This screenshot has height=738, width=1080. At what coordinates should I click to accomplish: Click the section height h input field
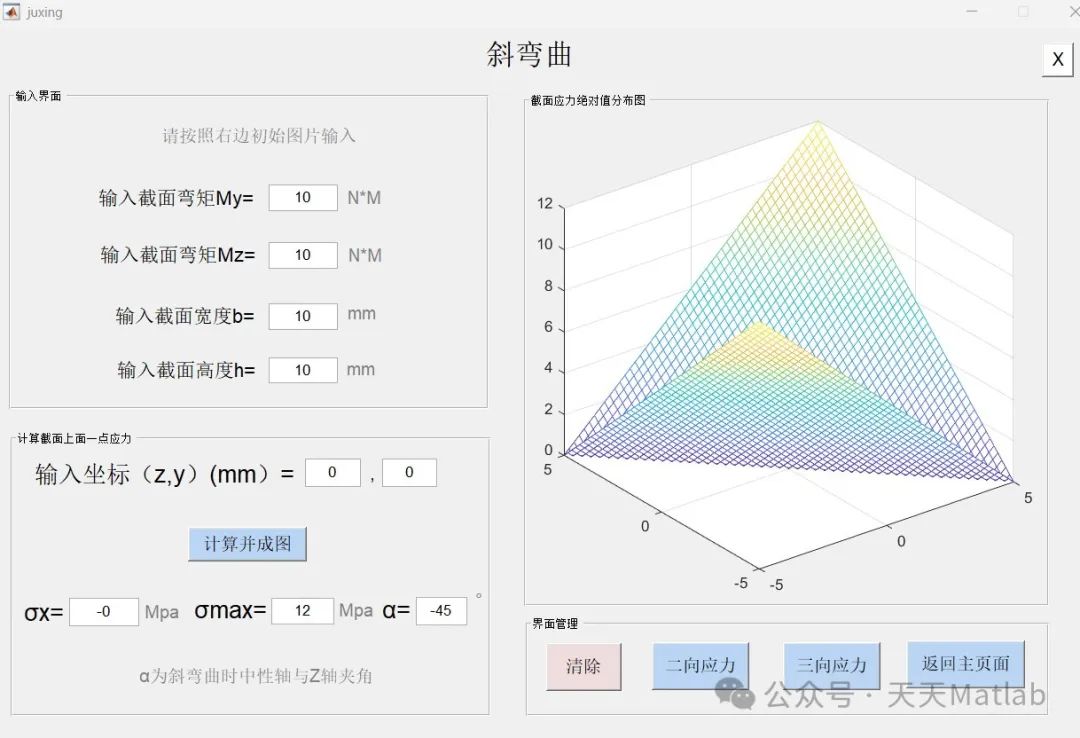click(x=303, y=370)
